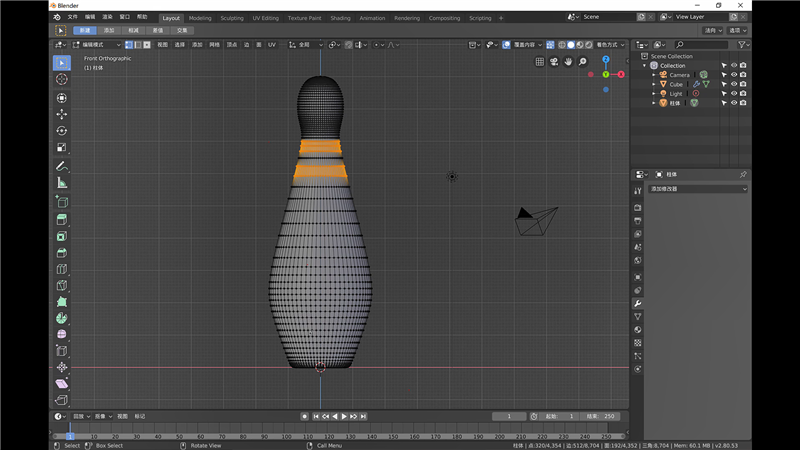The image size is (800, 450).
Task: Hide the Light object in outliner
Action: tap(734, 93)
